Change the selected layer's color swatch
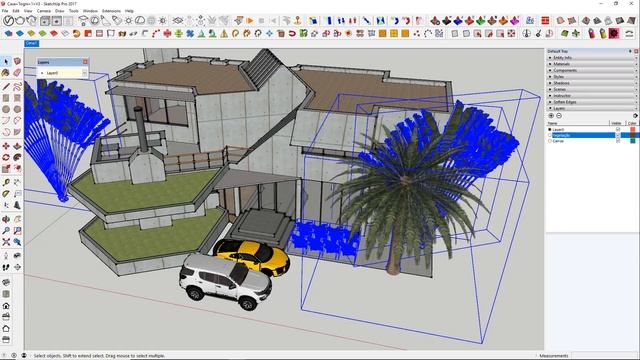640x360 pixels. click(633, 135)
